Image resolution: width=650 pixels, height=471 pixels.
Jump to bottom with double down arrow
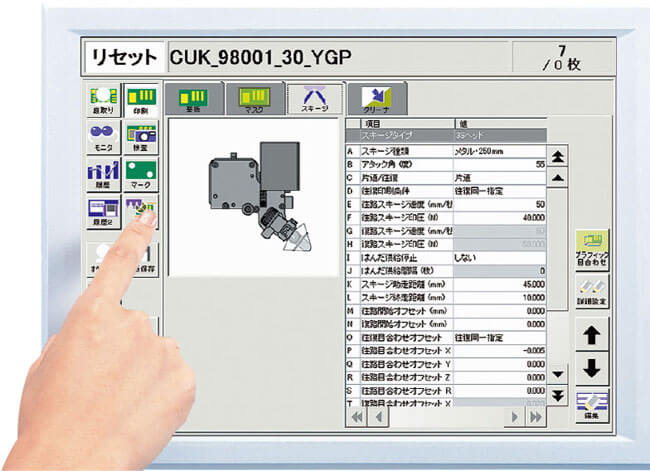[x=560, y=396]
